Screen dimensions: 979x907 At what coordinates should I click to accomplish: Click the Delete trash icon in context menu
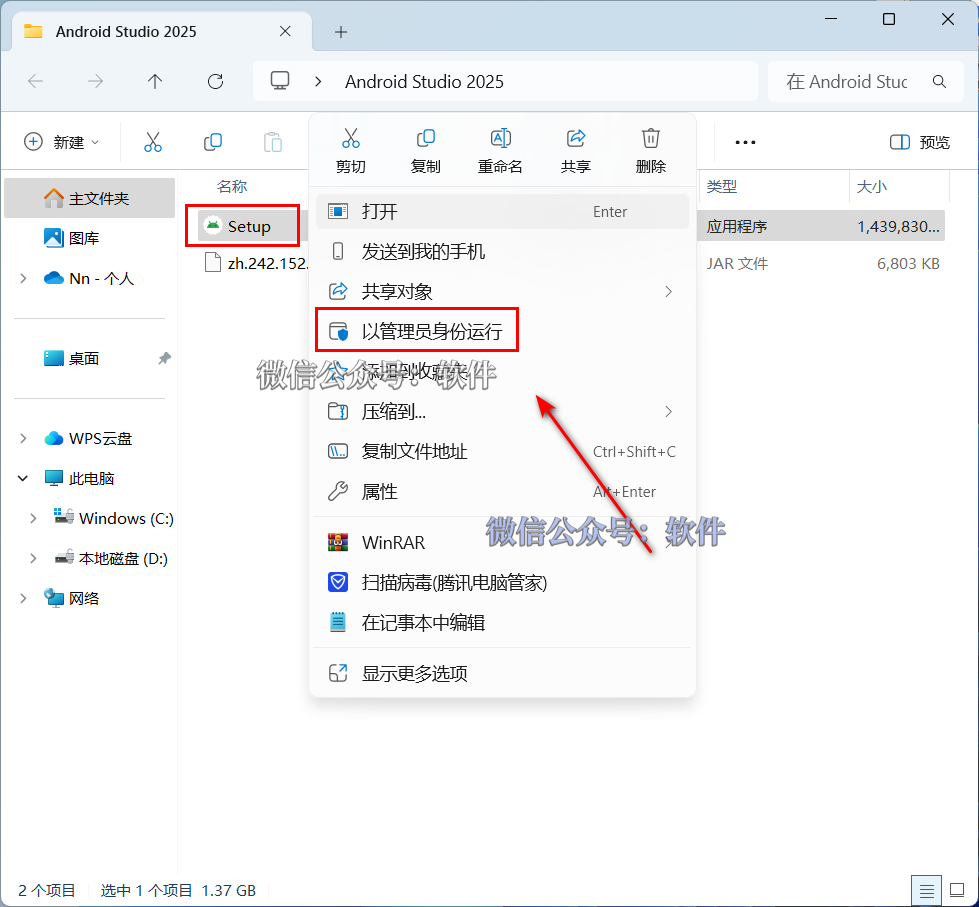tap(651, 138)
